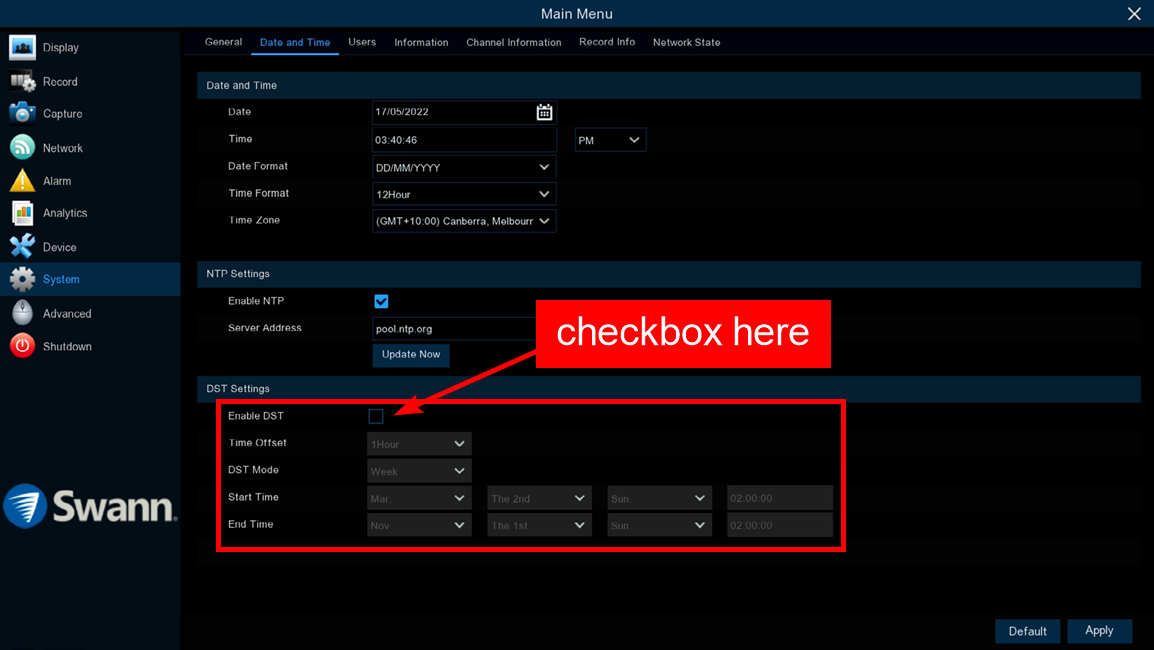Open the Display section icon
This screenshot has width=1154, height=650.
22,47
